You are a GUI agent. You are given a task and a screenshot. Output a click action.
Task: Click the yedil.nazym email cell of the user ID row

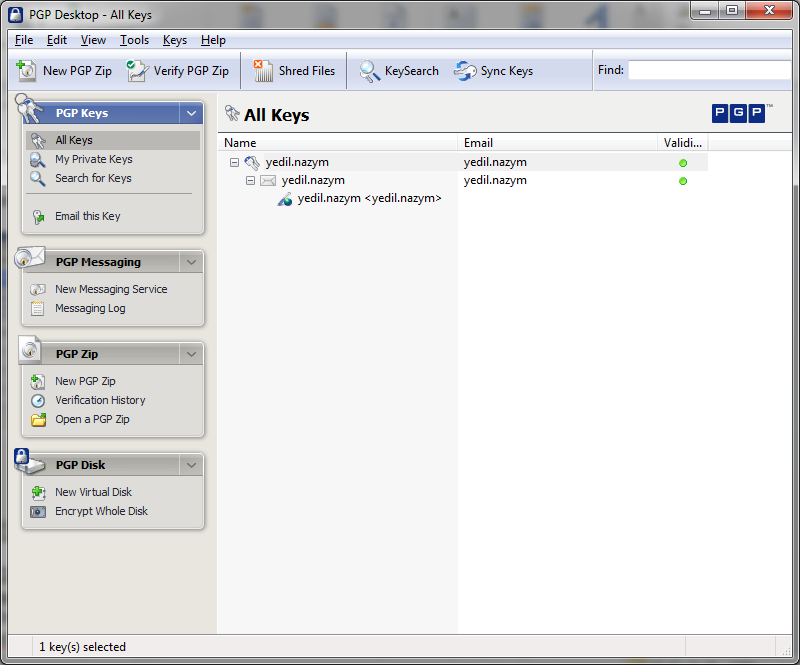tap(495, 180)
